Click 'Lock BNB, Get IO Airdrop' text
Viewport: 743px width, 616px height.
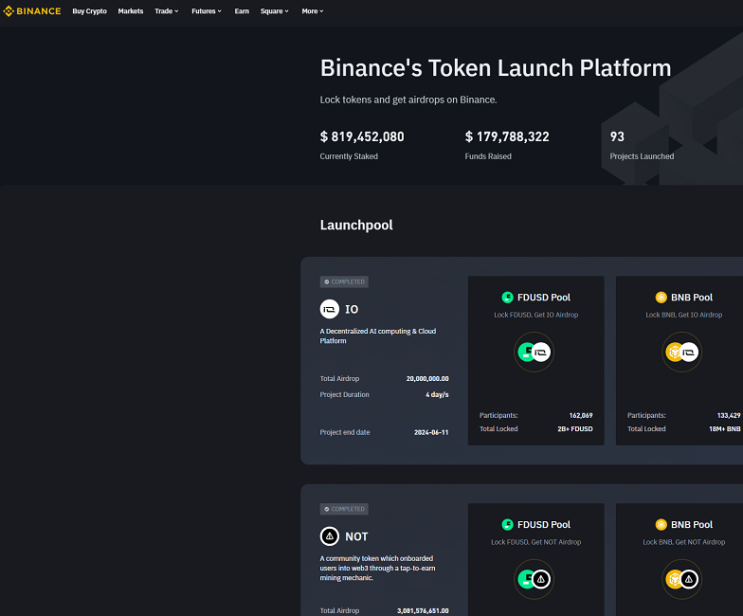(x=684, y=315)
